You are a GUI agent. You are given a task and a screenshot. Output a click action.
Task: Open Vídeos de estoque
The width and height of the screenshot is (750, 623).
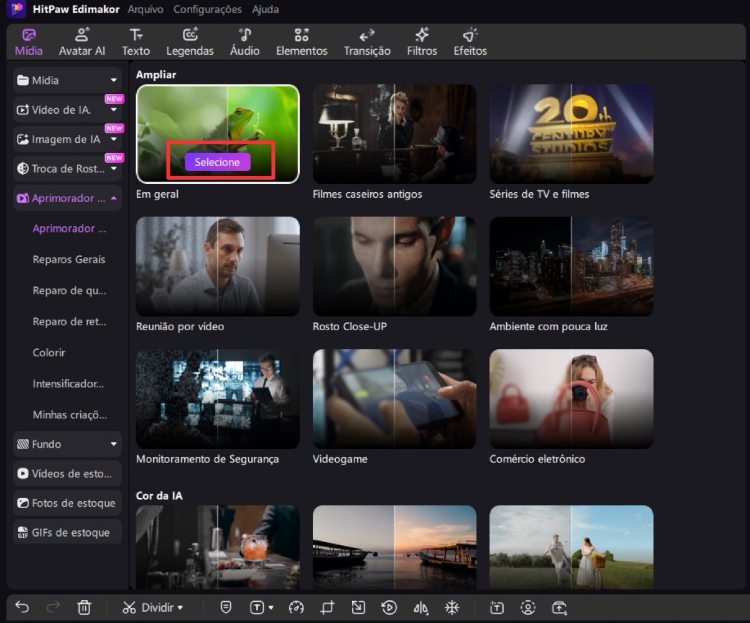click(x=67, y=474)
